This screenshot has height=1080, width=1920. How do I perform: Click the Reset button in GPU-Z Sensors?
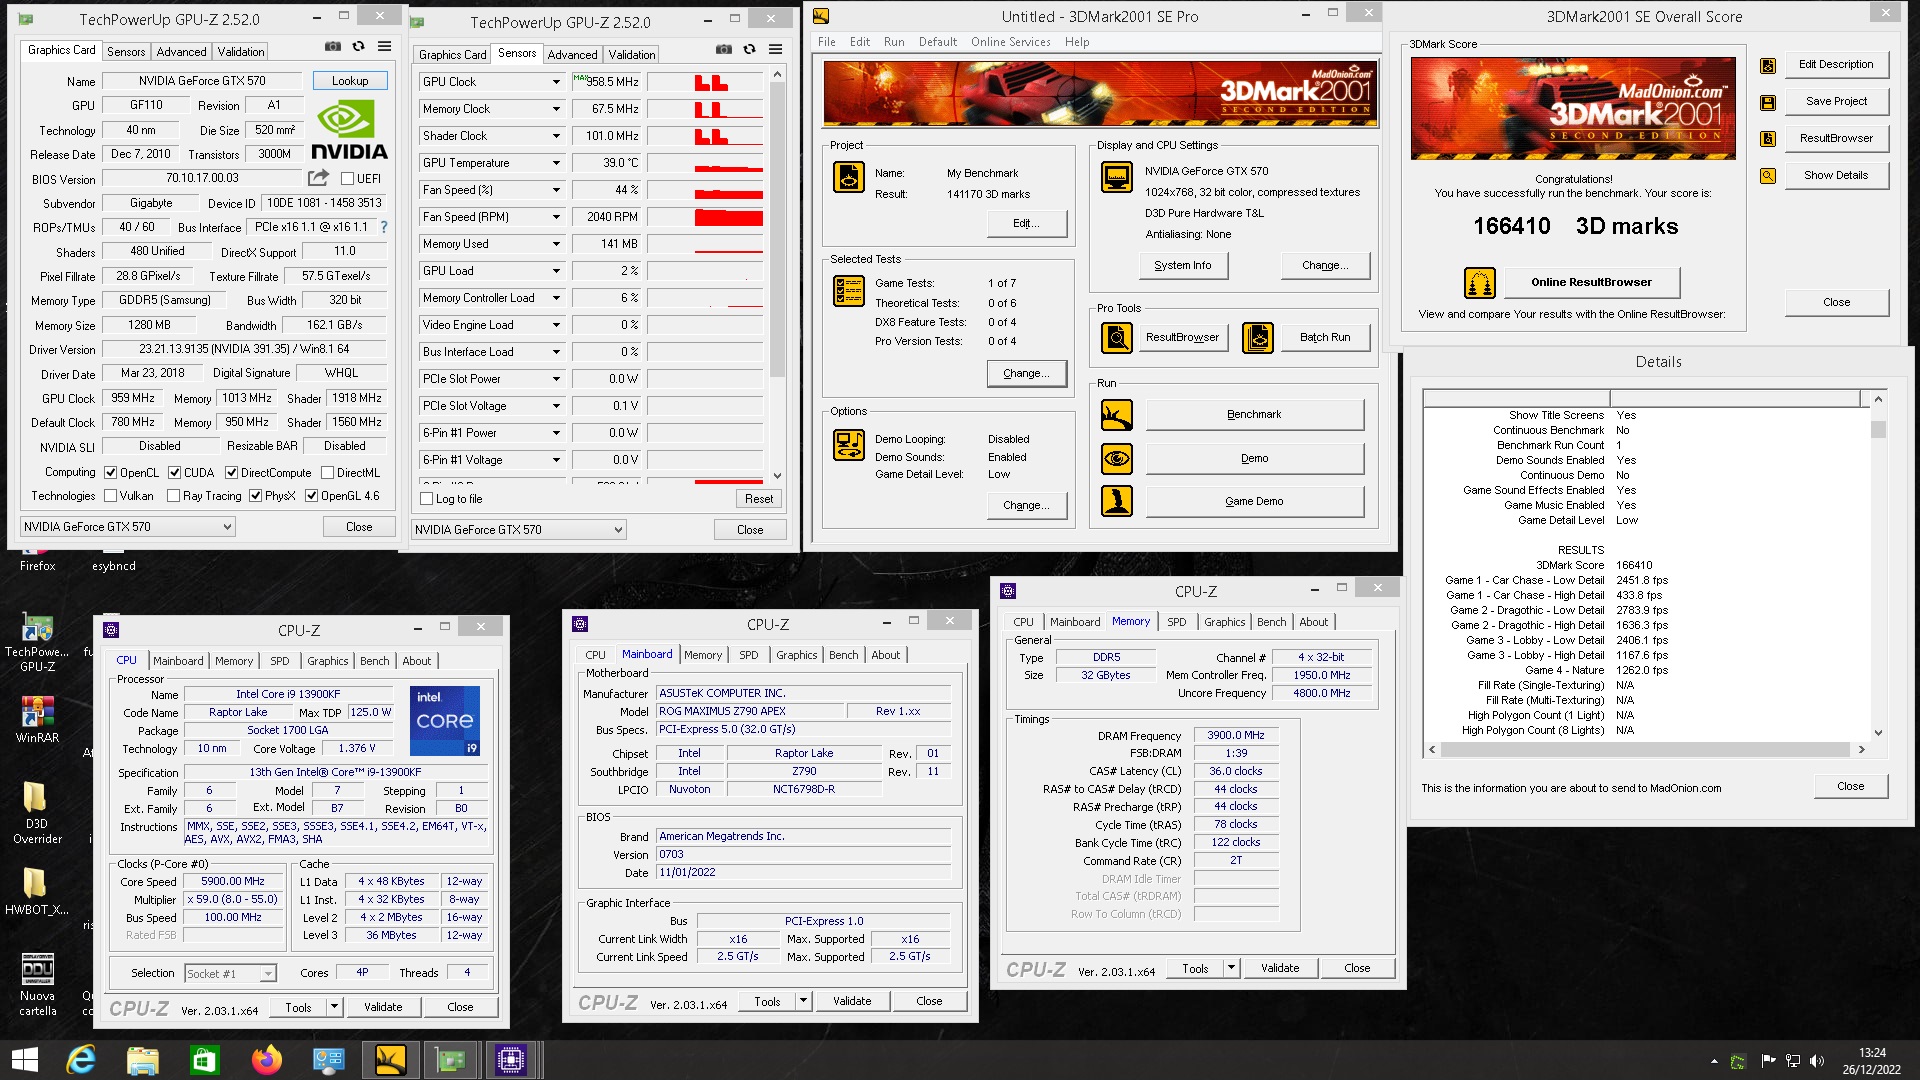click(x=758, y=499)
